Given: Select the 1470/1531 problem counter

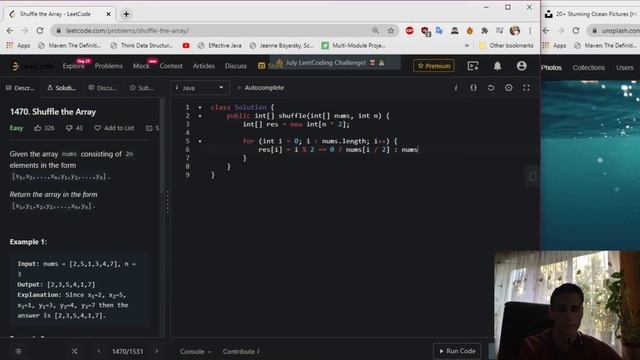Looking at the screenshot, I should (x=128, y=351).
